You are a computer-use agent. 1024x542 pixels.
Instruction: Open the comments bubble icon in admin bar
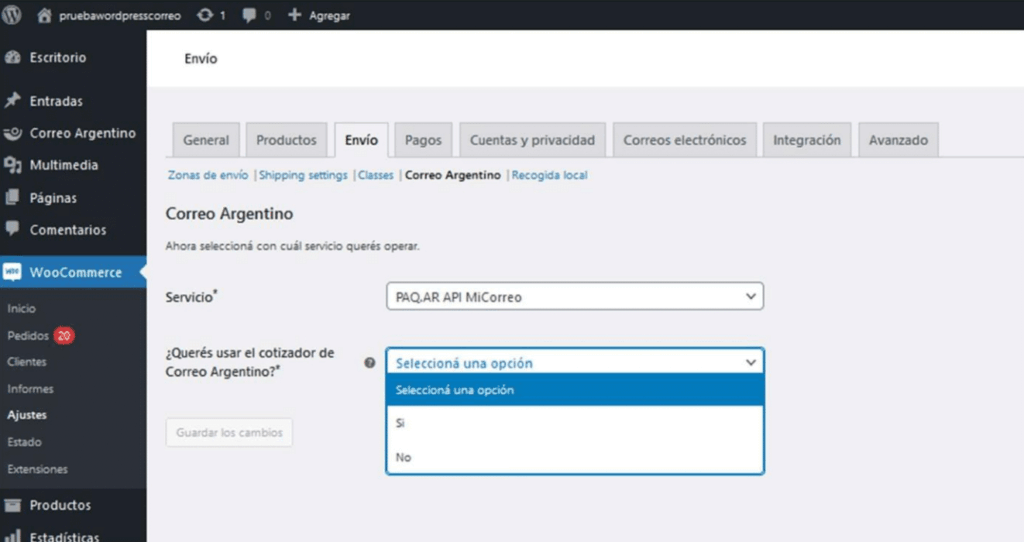[x=249, y=15]
